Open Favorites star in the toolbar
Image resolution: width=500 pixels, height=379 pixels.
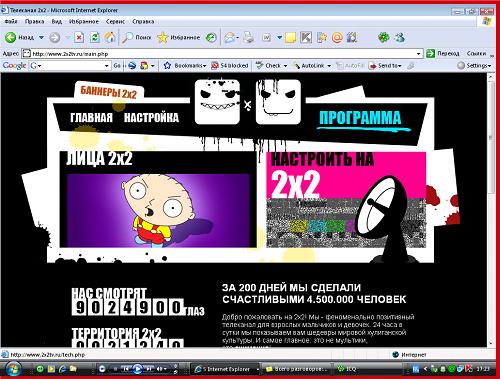[163, 37]
